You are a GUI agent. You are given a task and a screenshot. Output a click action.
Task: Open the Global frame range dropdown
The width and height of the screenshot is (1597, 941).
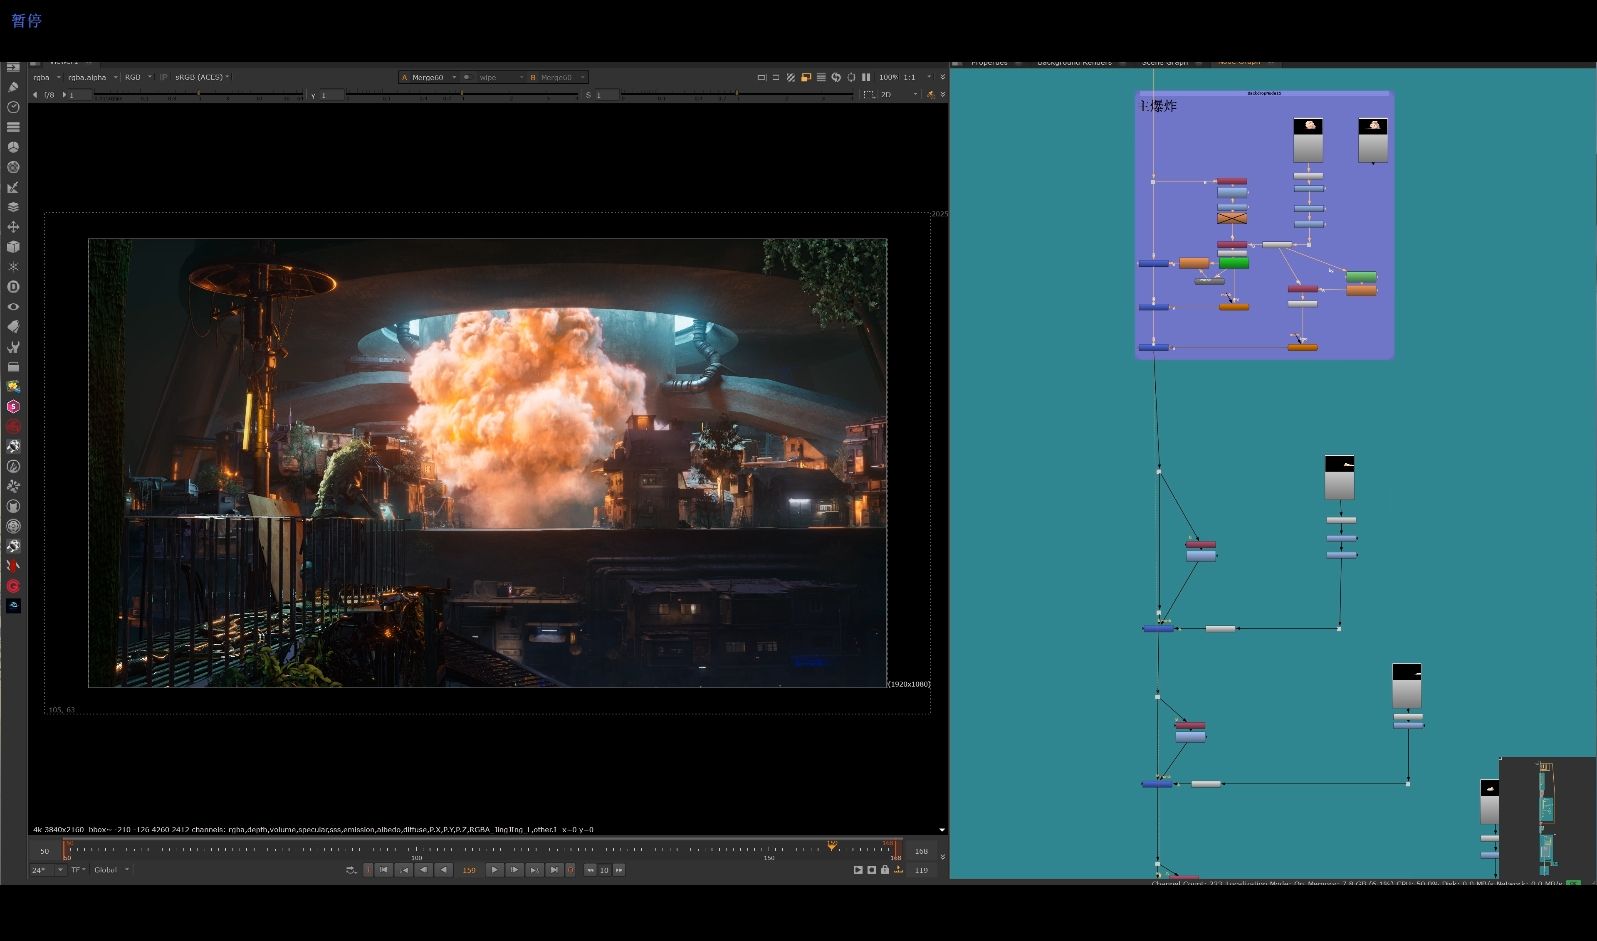(112, 870)
